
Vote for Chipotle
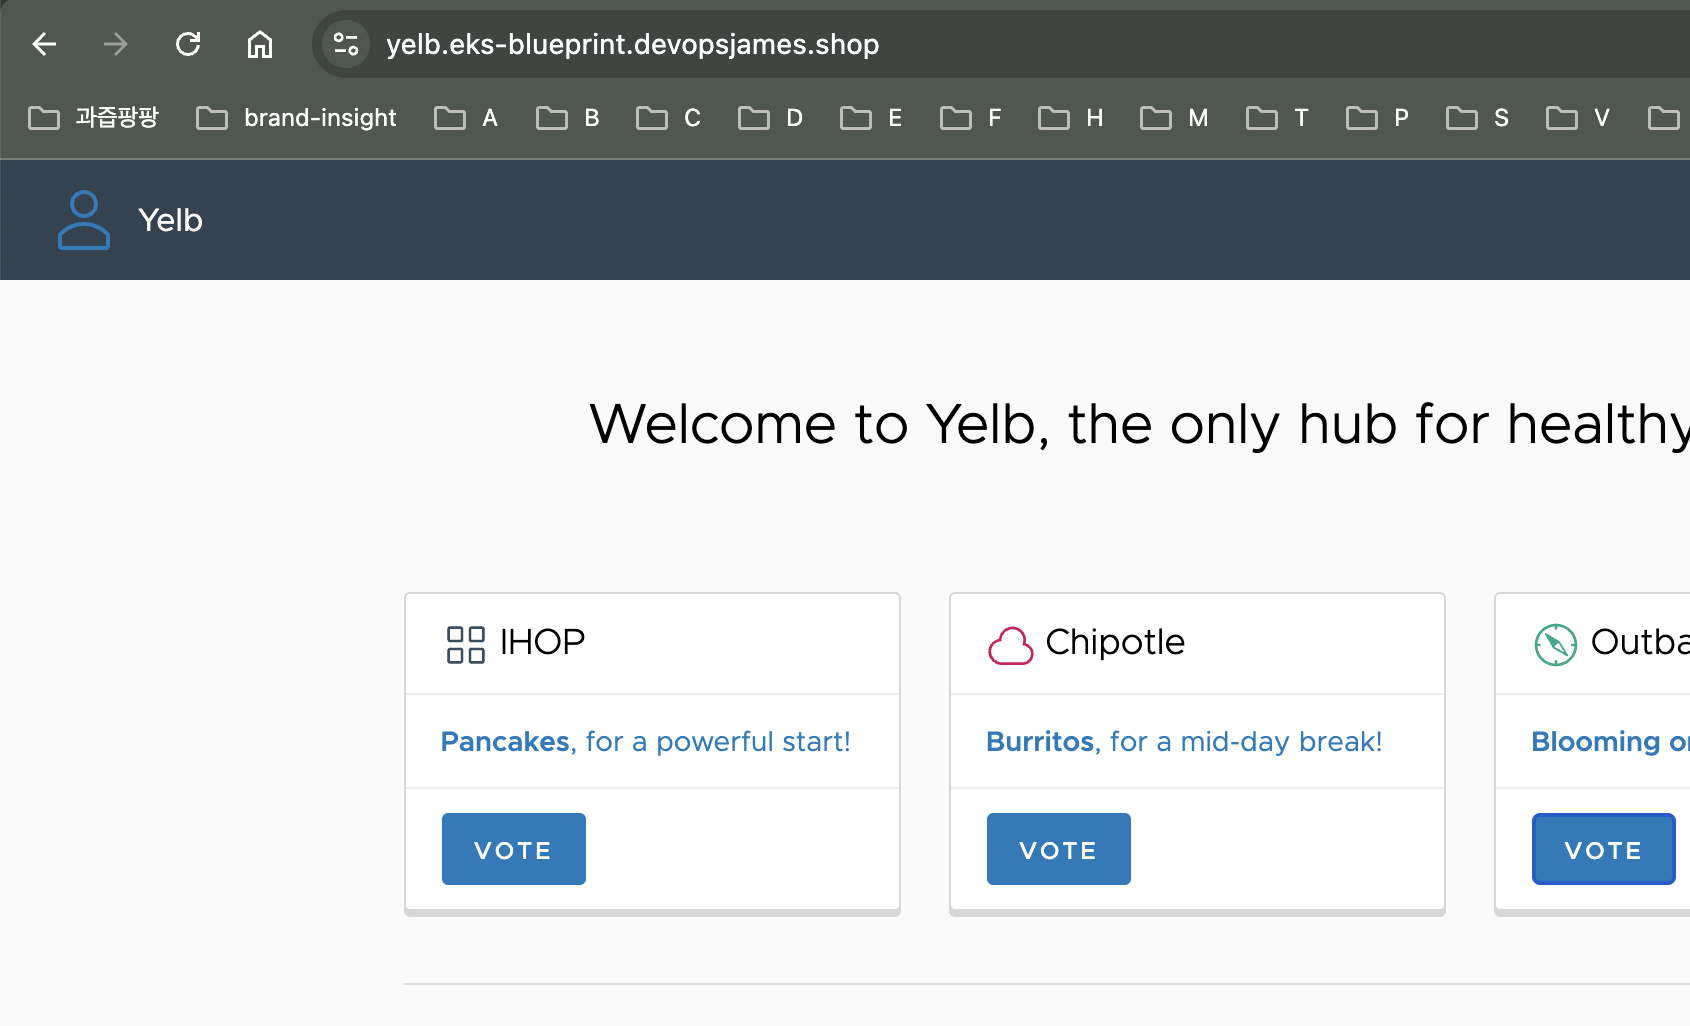coord(1059,849)
